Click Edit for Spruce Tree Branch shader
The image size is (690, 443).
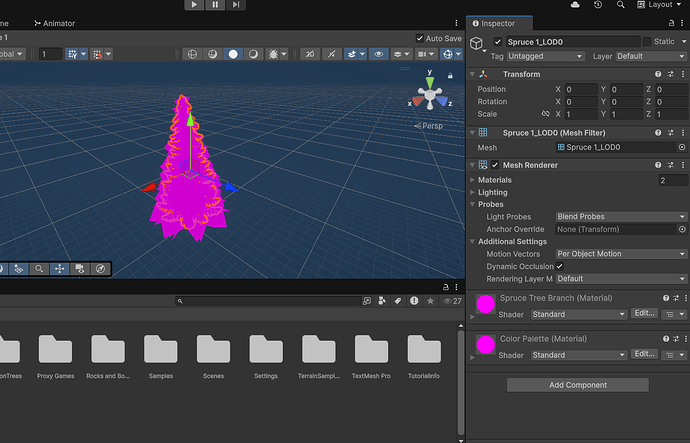645,314
